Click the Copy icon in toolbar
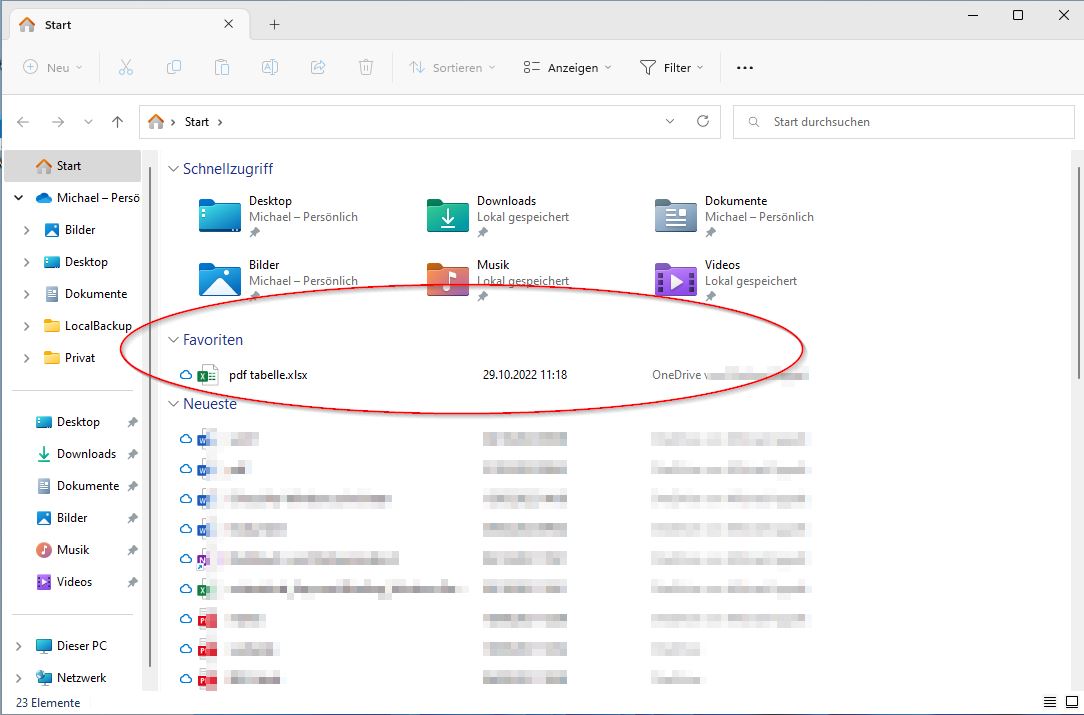Image resolution: width=1084 pixels, height=715 pixels. click(x=174, y=67)
